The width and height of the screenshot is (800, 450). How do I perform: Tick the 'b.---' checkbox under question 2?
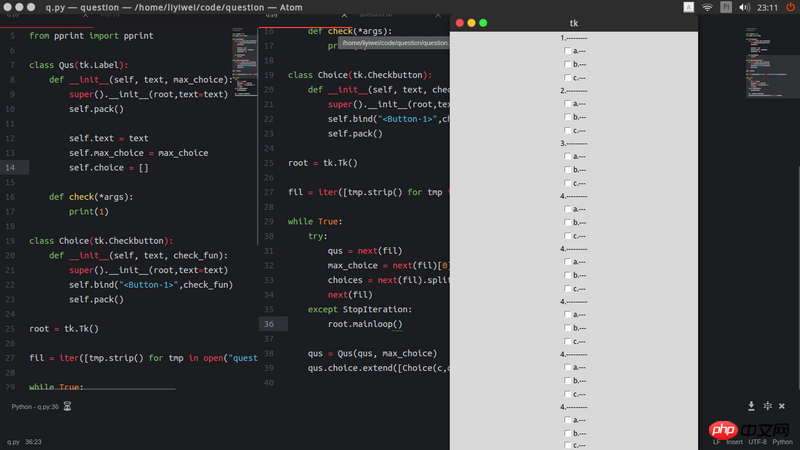click(568, 116)
